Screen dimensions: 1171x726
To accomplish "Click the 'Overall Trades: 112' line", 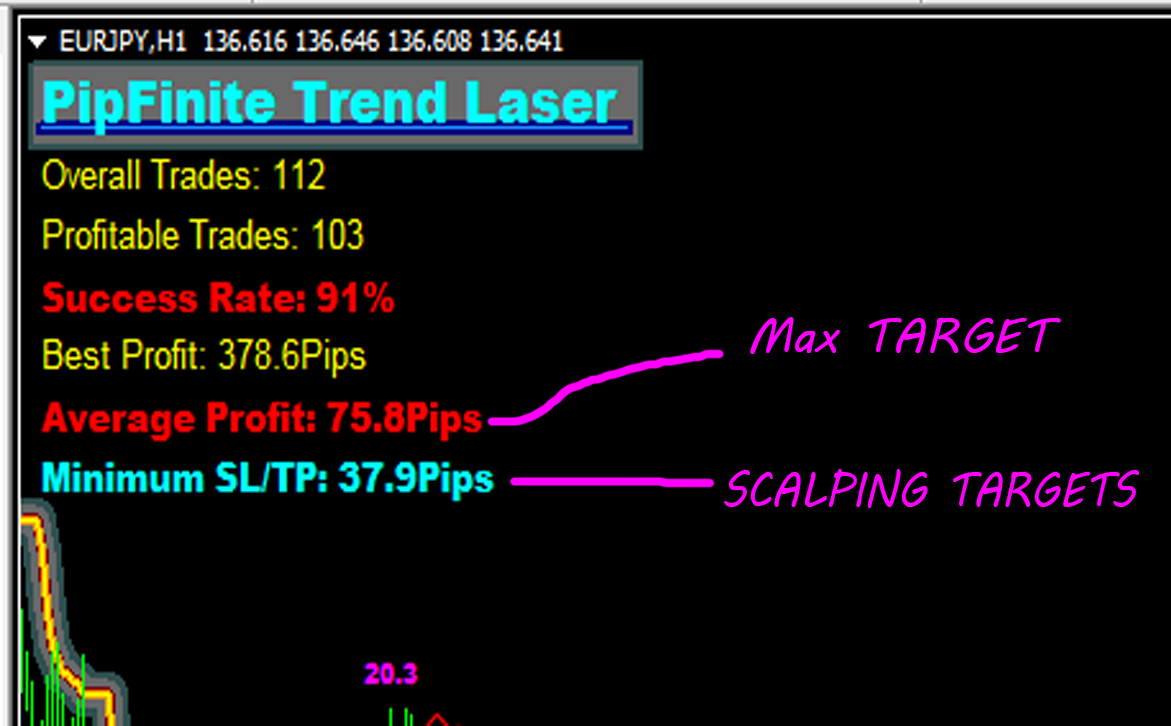I will (x=184, y=176).
